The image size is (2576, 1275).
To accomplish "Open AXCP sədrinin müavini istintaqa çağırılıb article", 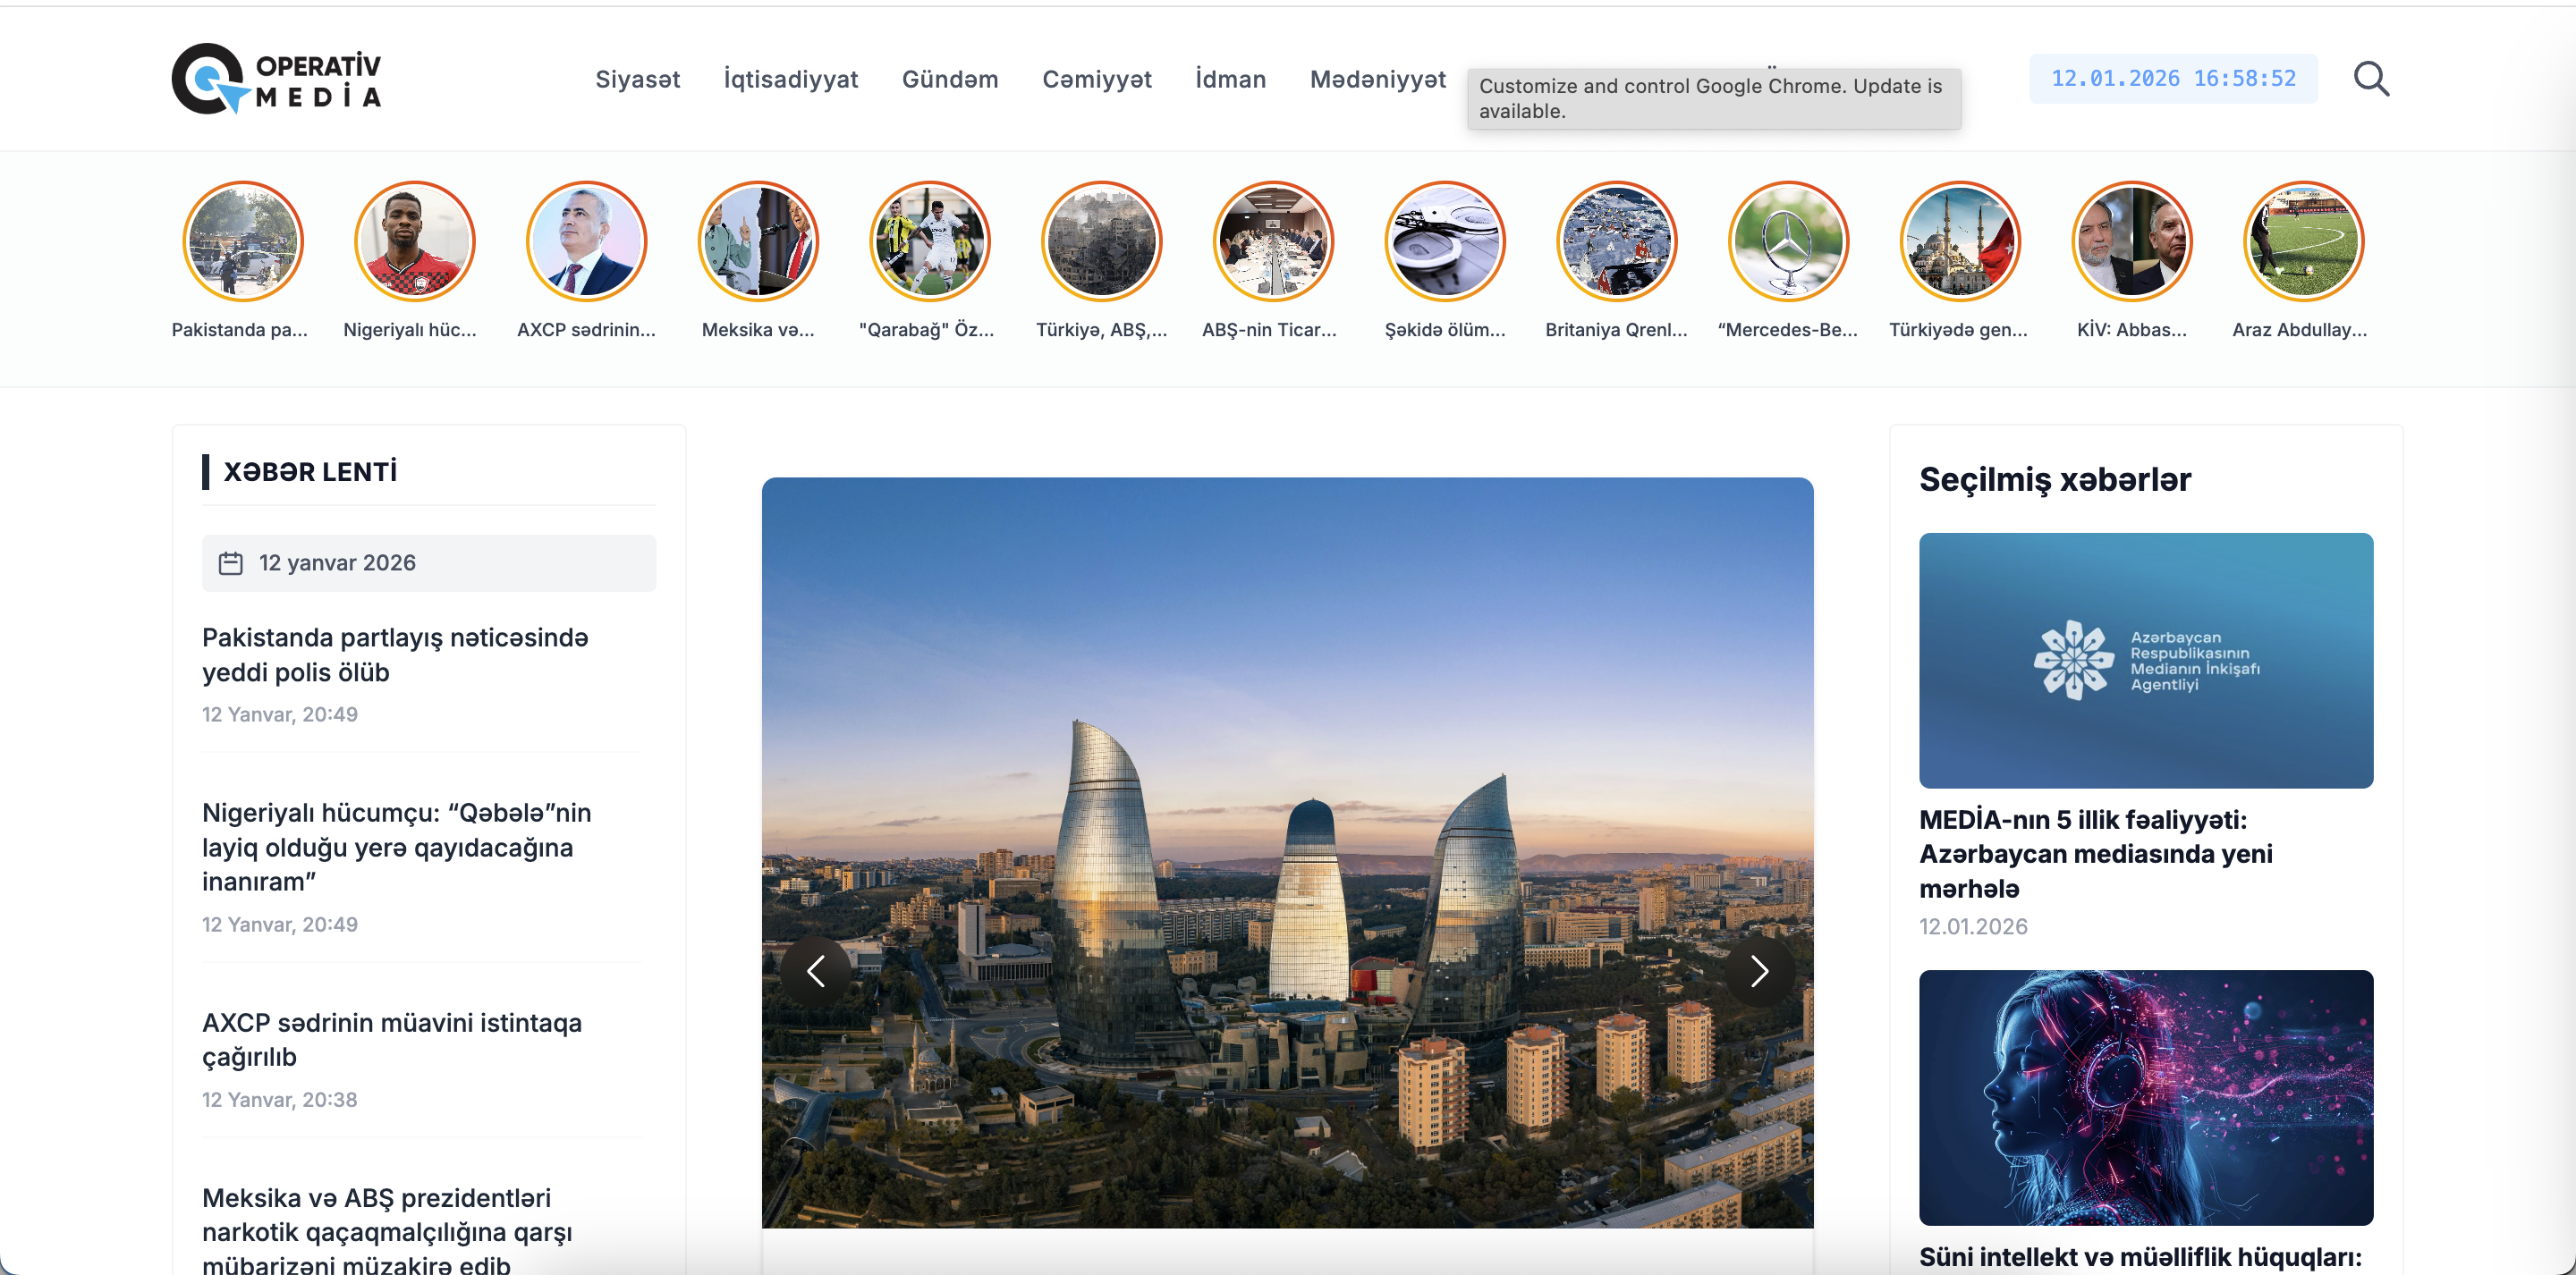I will 391,1040.
